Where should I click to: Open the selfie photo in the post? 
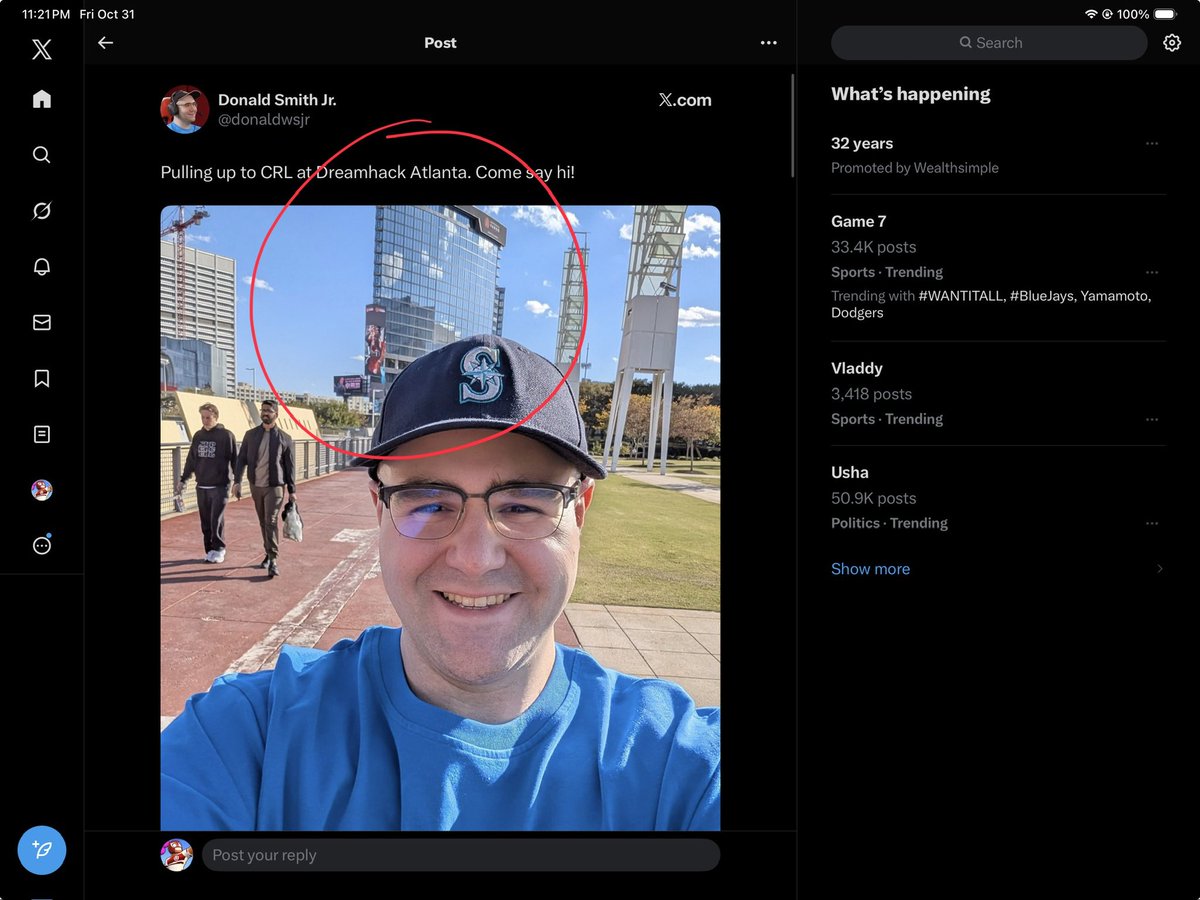[x=440, y=518]
